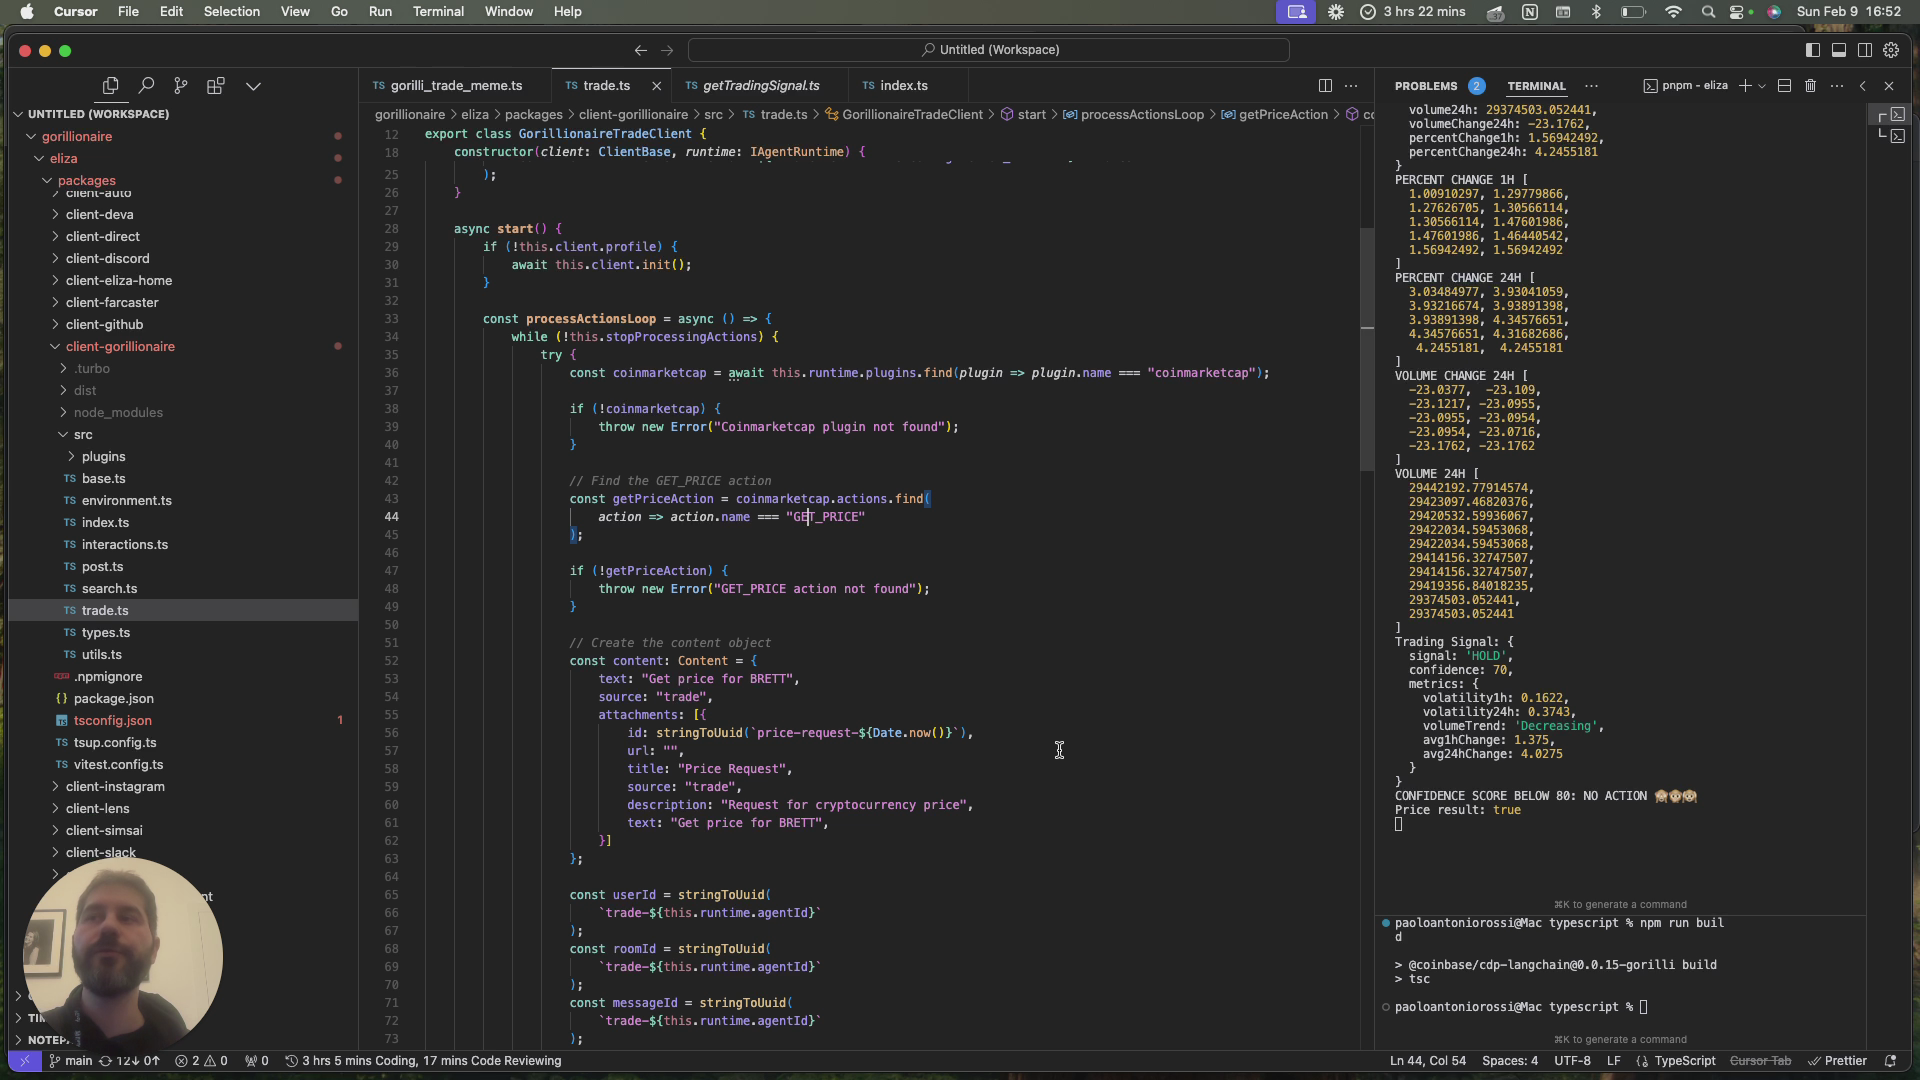Open Bluetooth menu bar icon
1920x1080 pixels.
pyautogui.click(x=1596, y=12)
